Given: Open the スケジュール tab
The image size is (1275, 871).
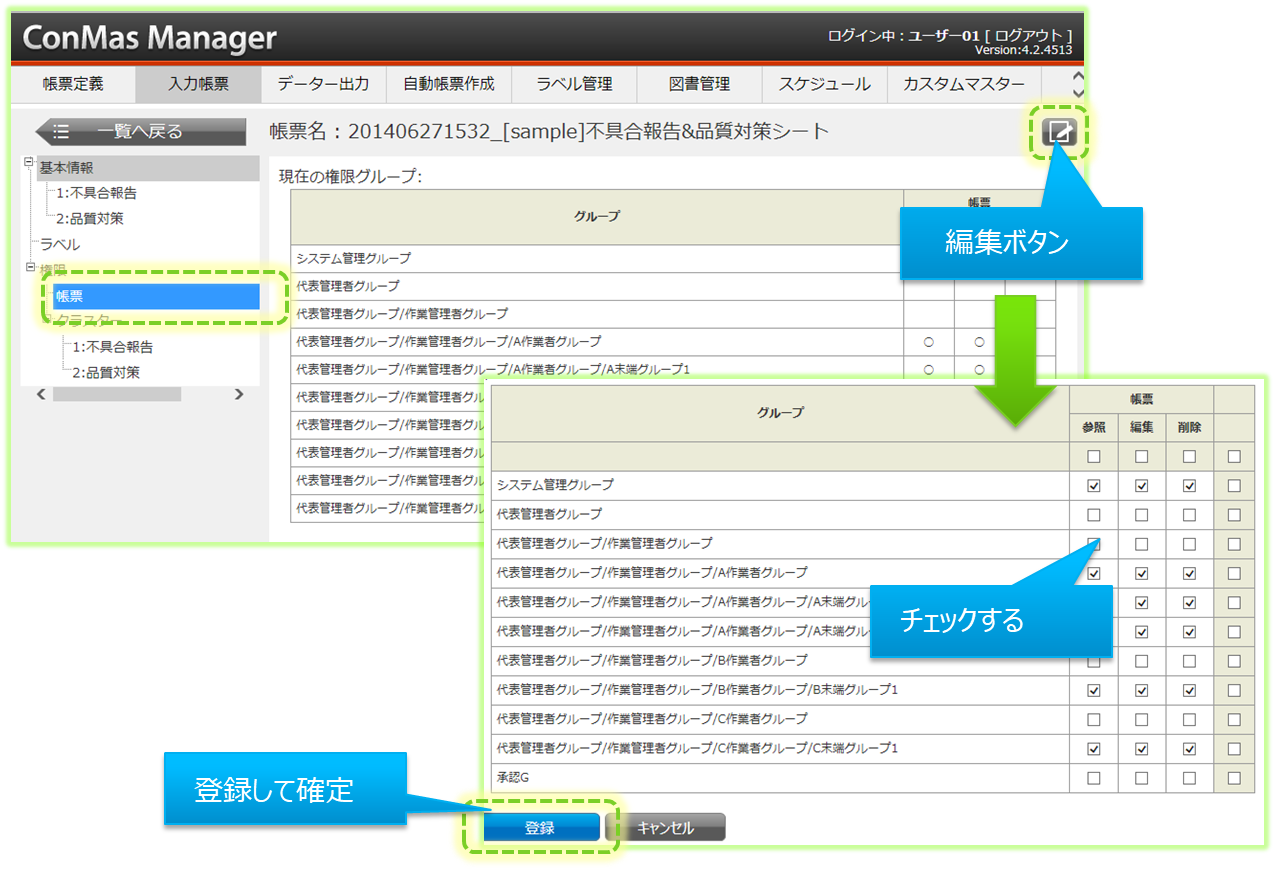Looking at the screenshot, I should click(824, 84).
